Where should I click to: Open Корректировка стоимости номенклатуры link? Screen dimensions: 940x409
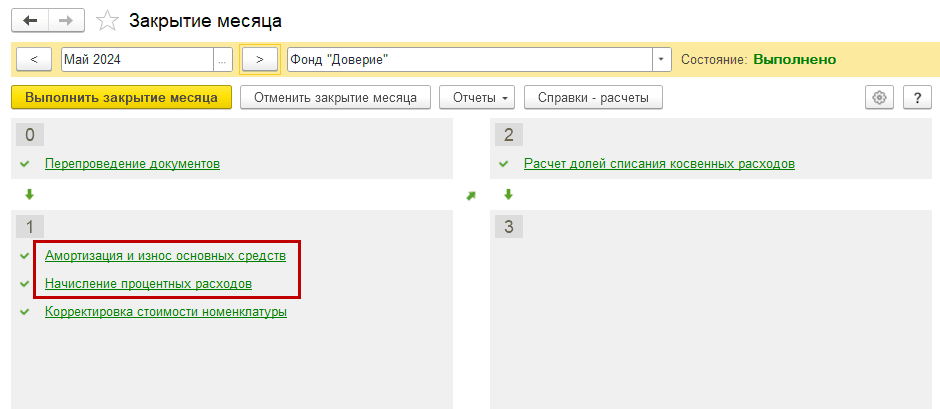click(x=166, y=312)
